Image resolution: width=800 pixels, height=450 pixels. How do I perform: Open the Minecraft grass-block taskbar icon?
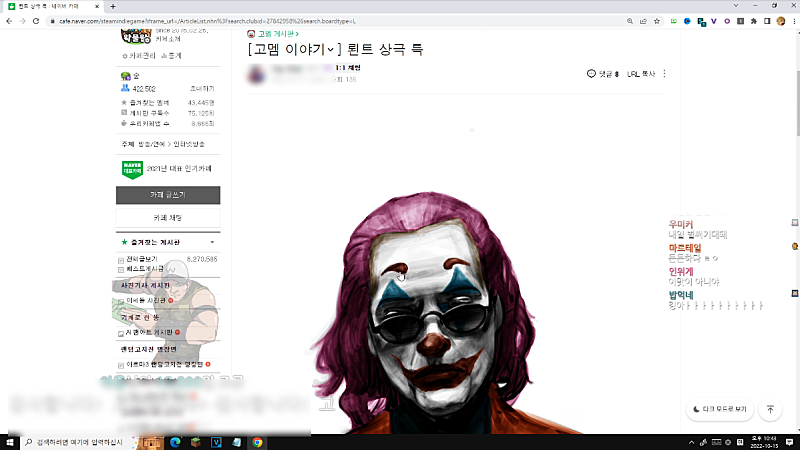click(196, 442)
